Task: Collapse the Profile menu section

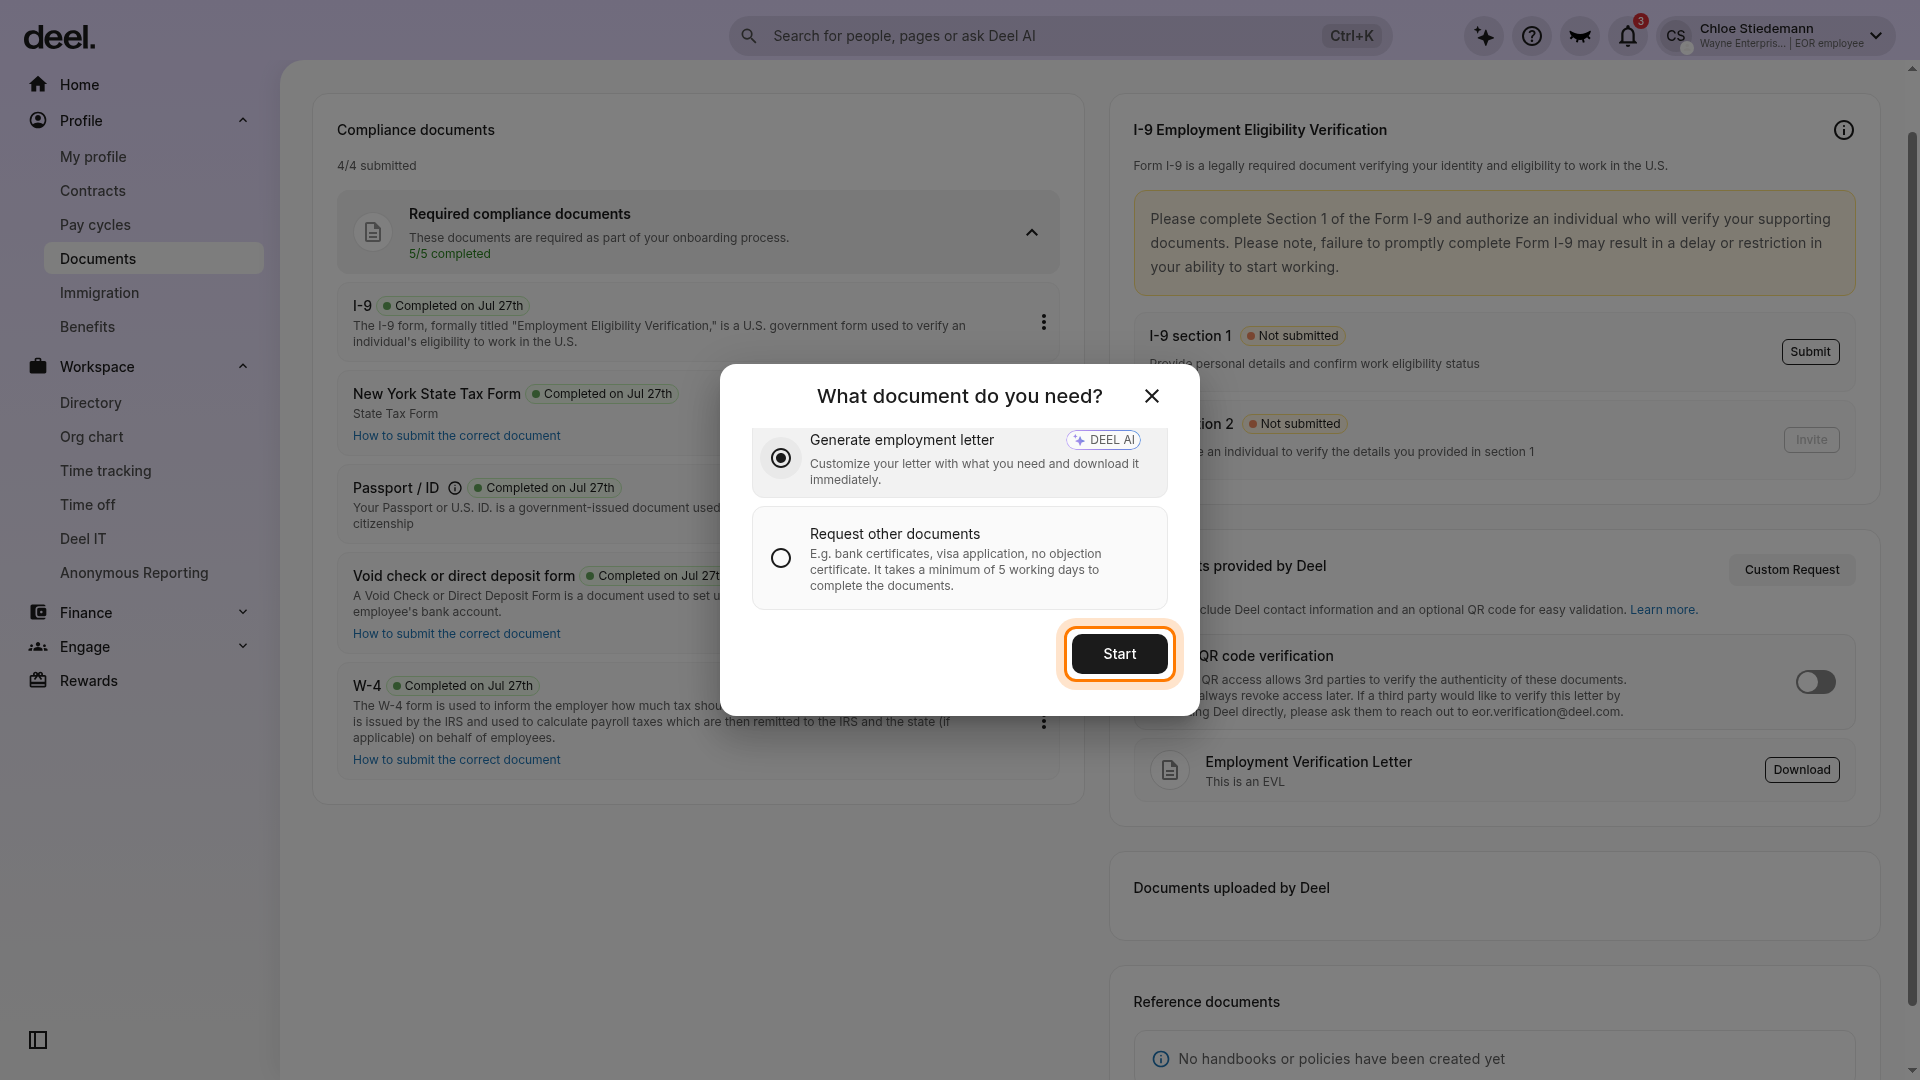Action: pos(243,120)
